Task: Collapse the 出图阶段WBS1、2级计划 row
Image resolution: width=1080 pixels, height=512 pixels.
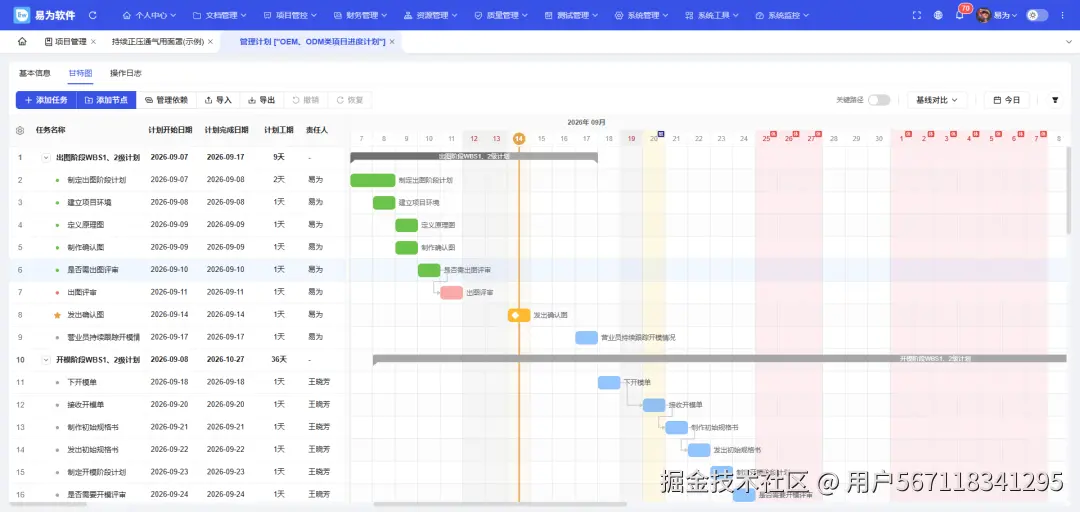Action: pyautogui.click(x=46, y=158)
